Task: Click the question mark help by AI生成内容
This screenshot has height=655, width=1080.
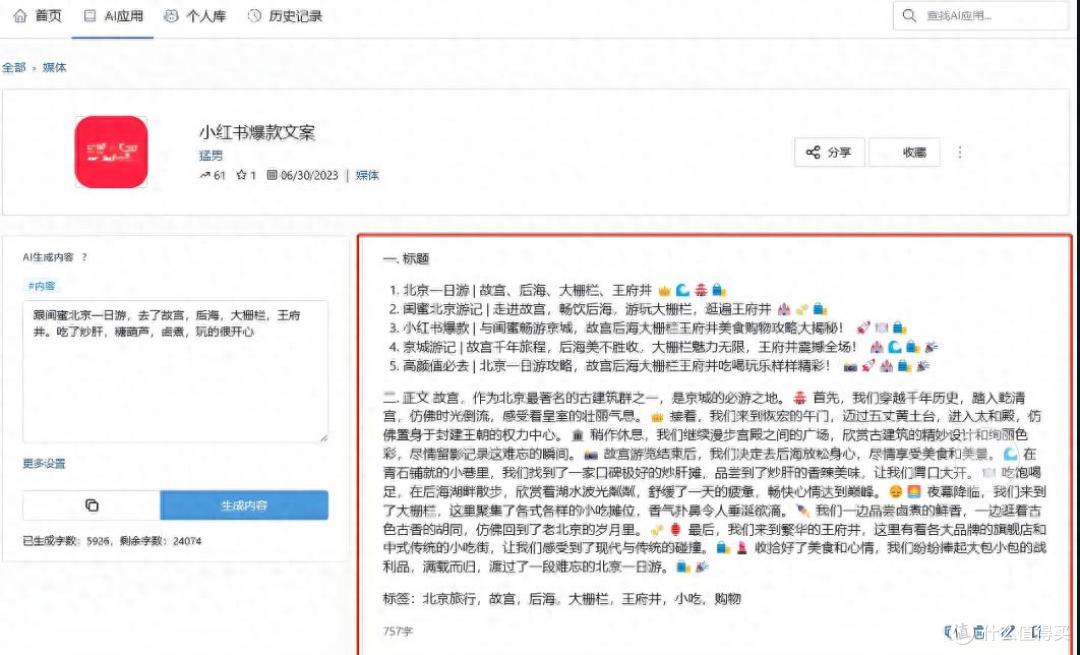Action: [x=84, y=257]
